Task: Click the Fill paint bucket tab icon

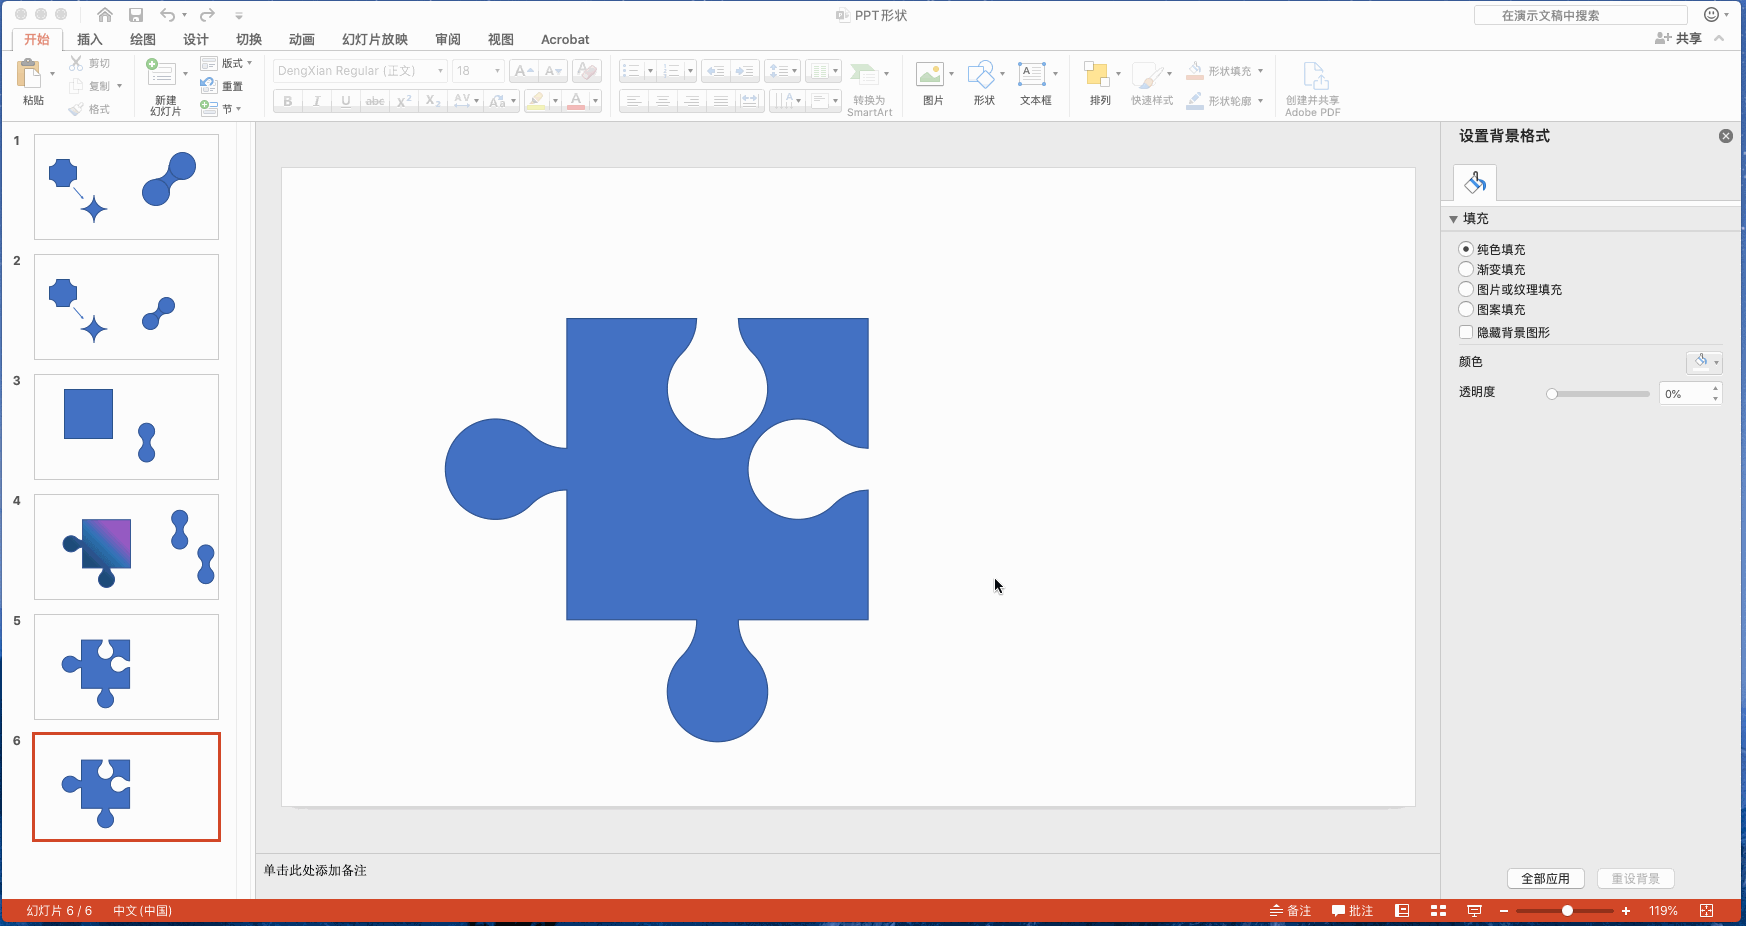Action: click(1475, 182)
